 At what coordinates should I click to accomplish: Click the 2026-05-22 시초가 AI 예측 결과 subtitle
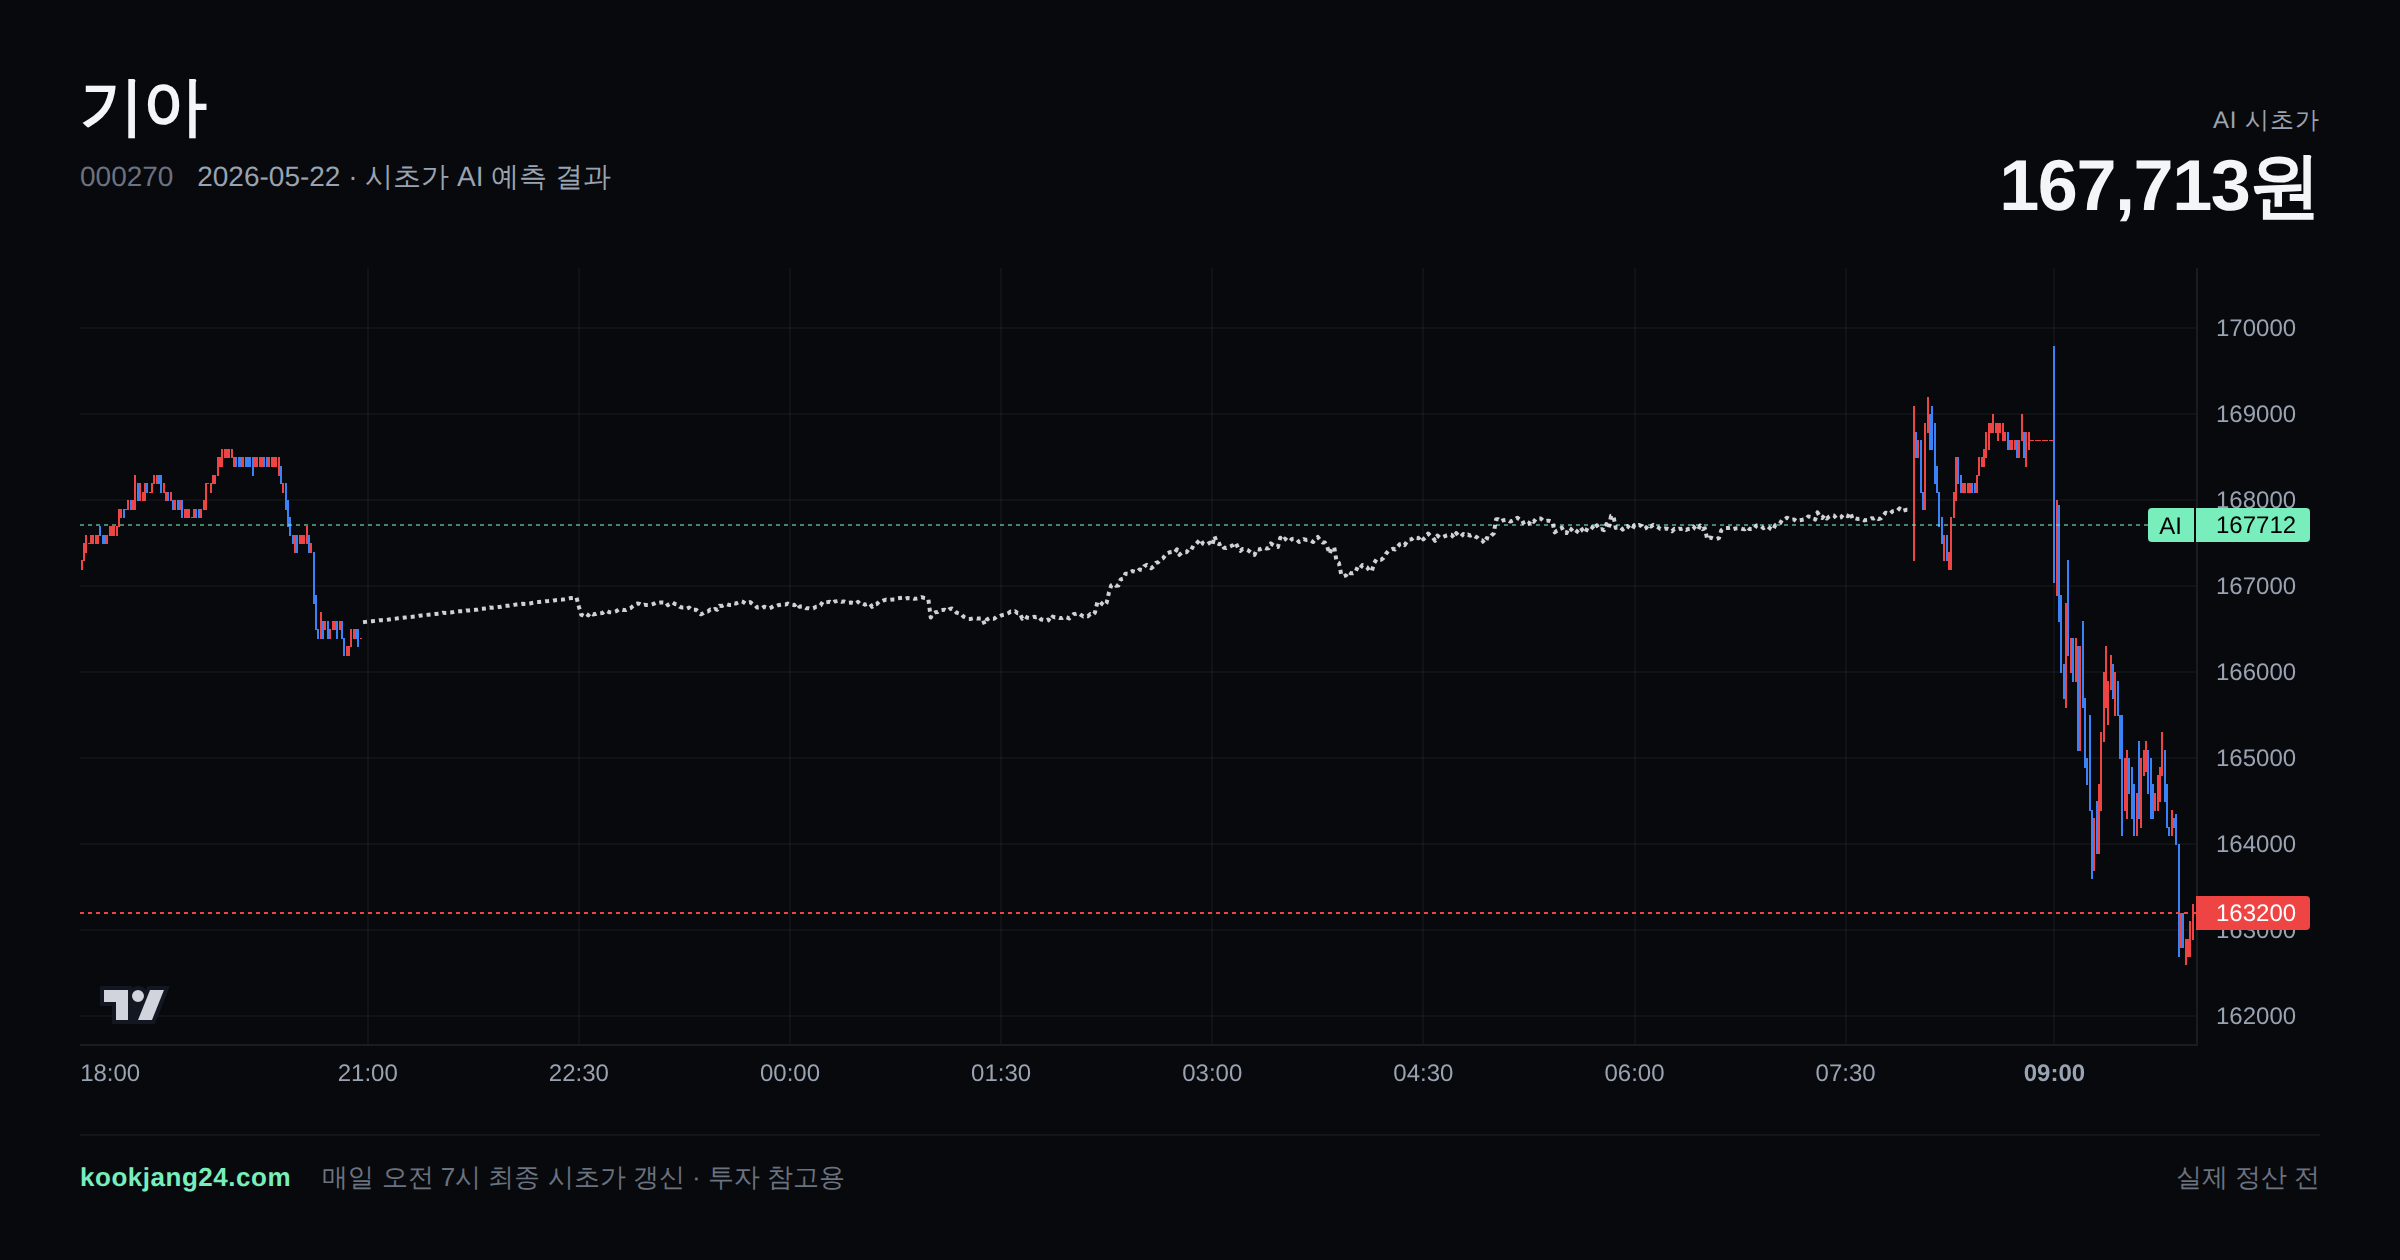point(403,177)
